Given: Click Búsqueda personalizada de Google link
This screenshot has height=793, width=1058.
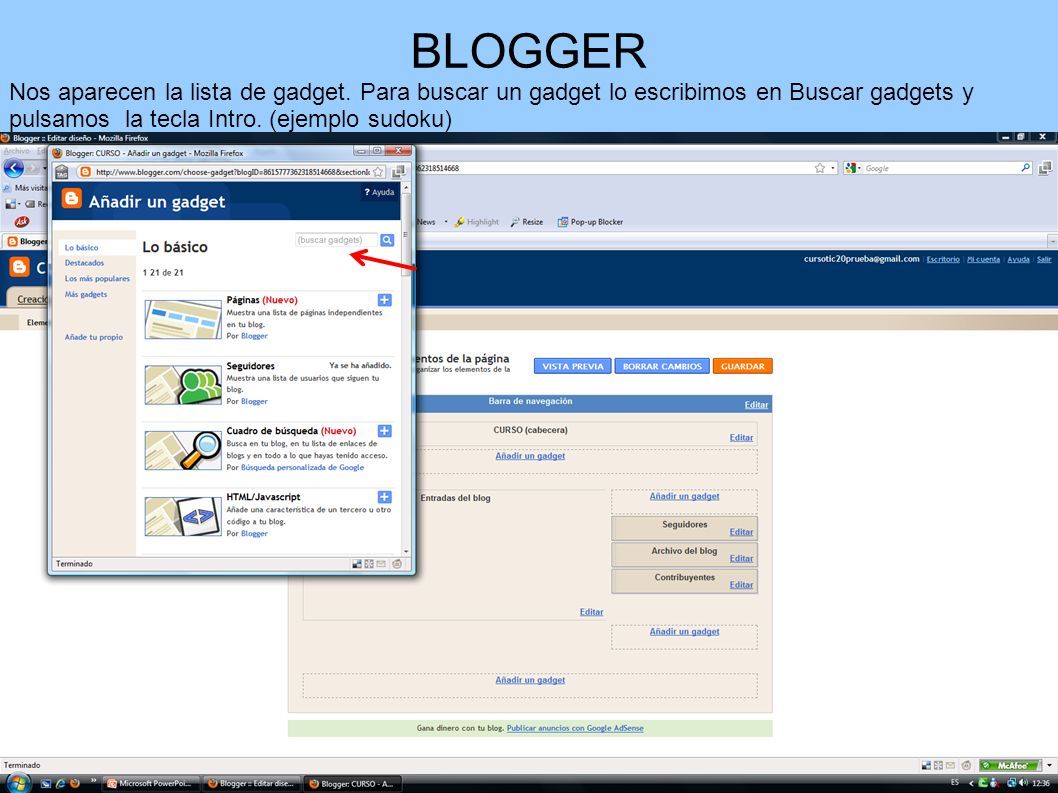Looking at the screenshot, I should tap(302, 468).
